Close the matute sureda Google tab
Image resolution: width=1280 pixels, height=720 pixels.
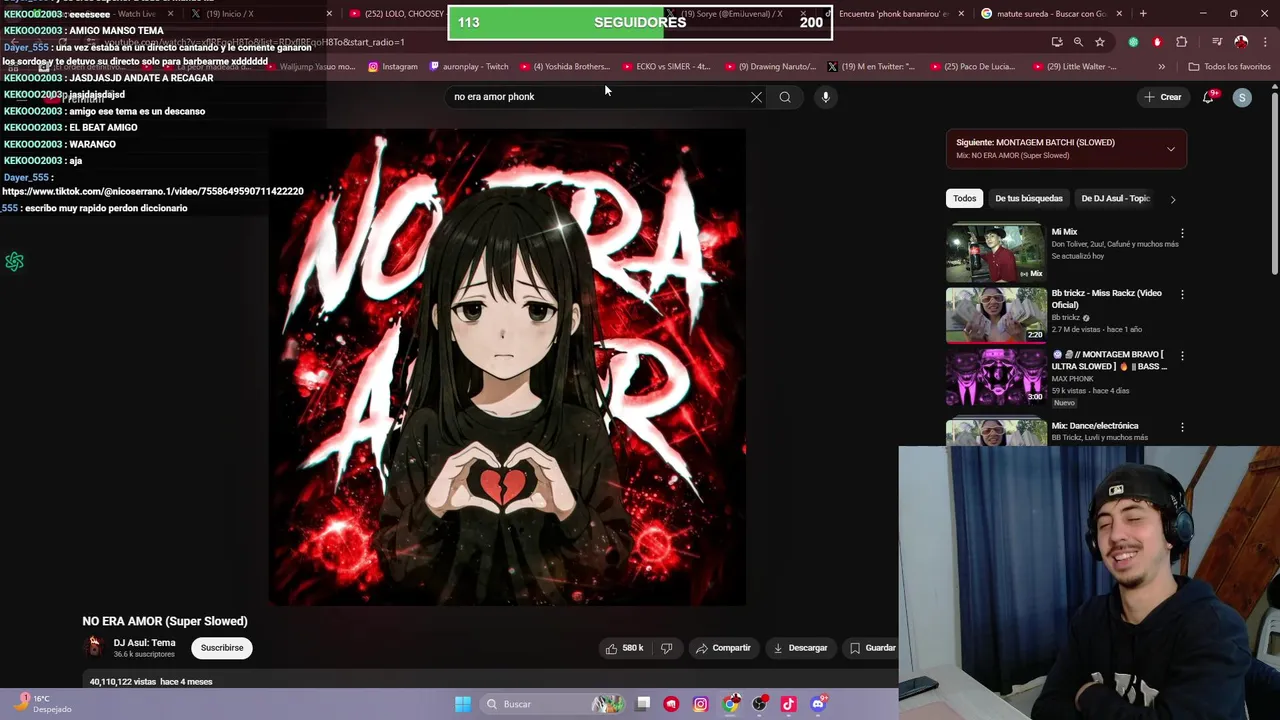[x=1119, y=14]
